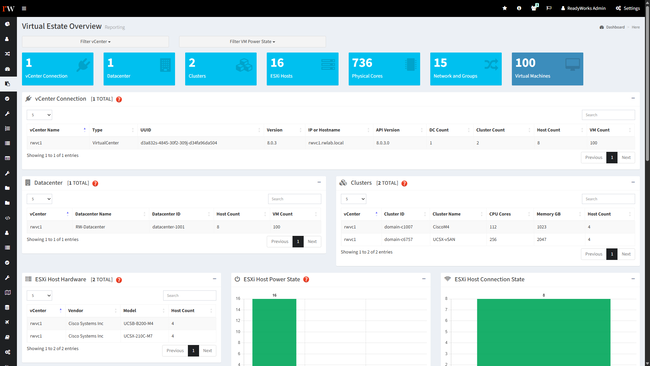Collapse the vCenter Connection panel
Image resolution: width=650 pixels, height=366 pixels.
pyautogui.click(x=633, y=98)
